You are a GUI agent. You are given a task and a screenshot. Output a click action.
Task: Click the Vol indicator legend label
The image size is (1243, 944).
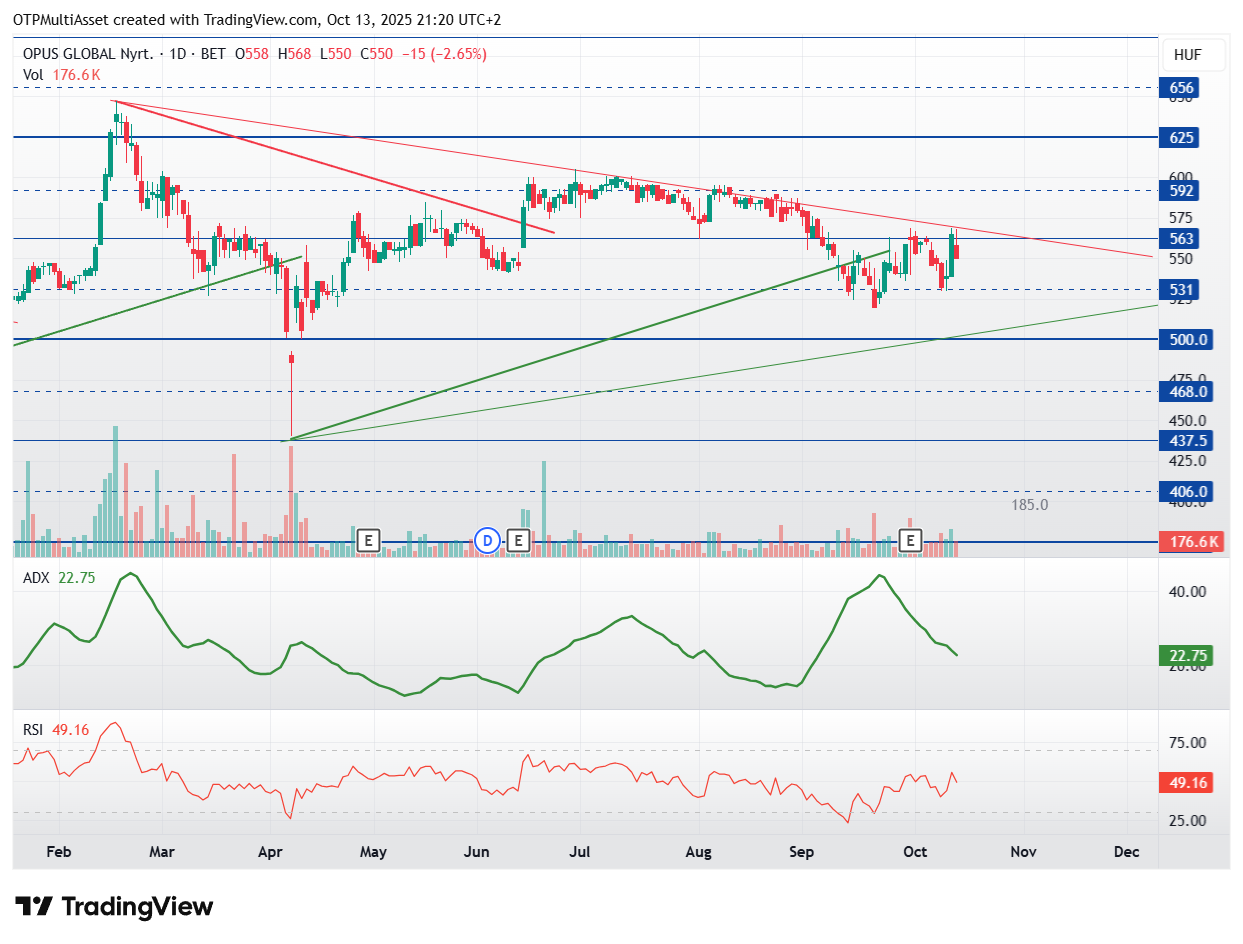pyautogui.click(x=33, y=74)
